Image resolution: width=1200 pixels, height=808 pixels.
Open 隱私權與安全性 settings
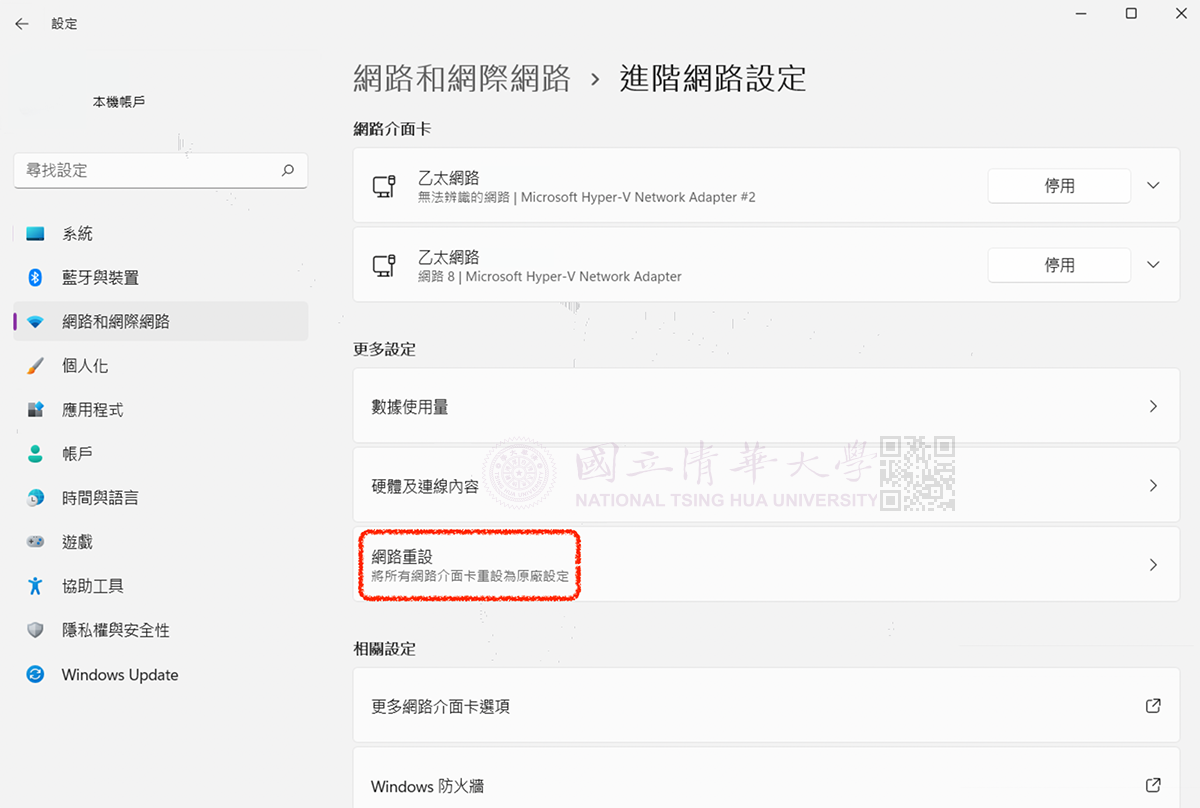[115, 630]
